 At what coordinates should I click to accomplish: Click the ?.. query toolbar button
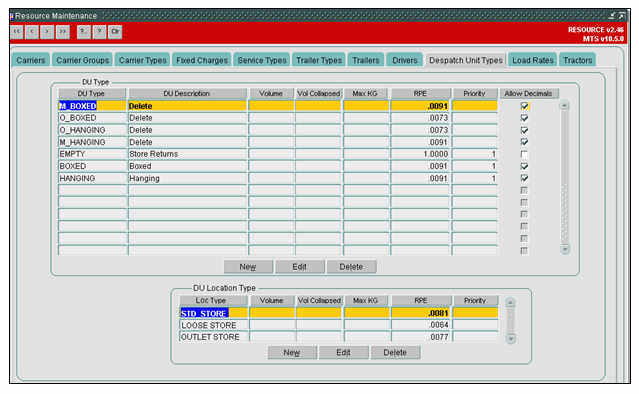tap(84, 32)
